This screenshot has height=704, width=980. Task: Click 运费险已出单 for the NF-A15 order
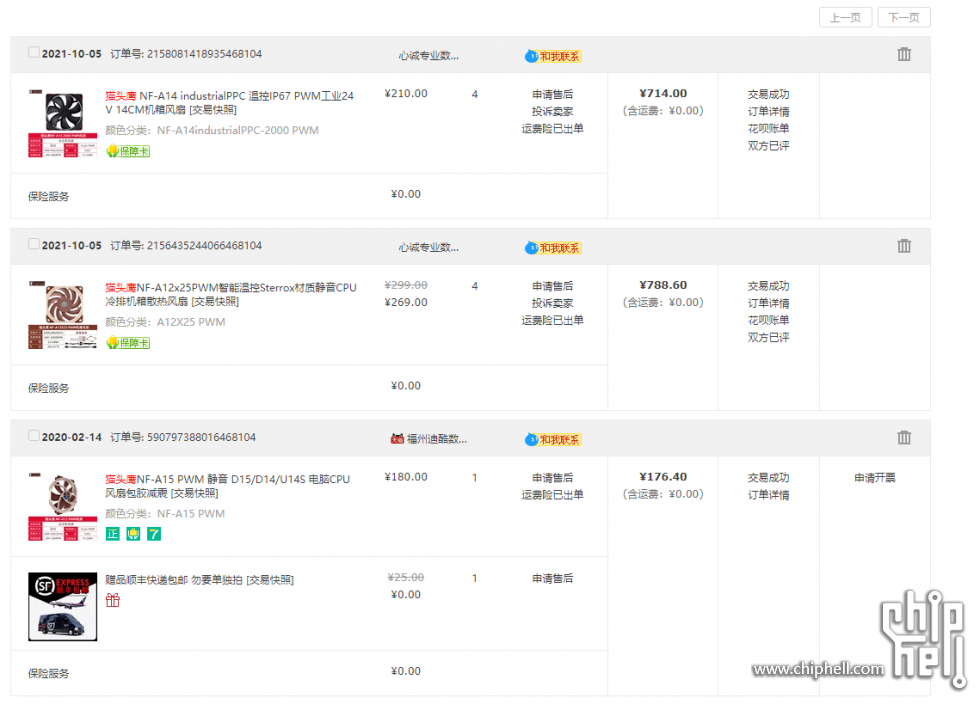[x=552, y=495]
